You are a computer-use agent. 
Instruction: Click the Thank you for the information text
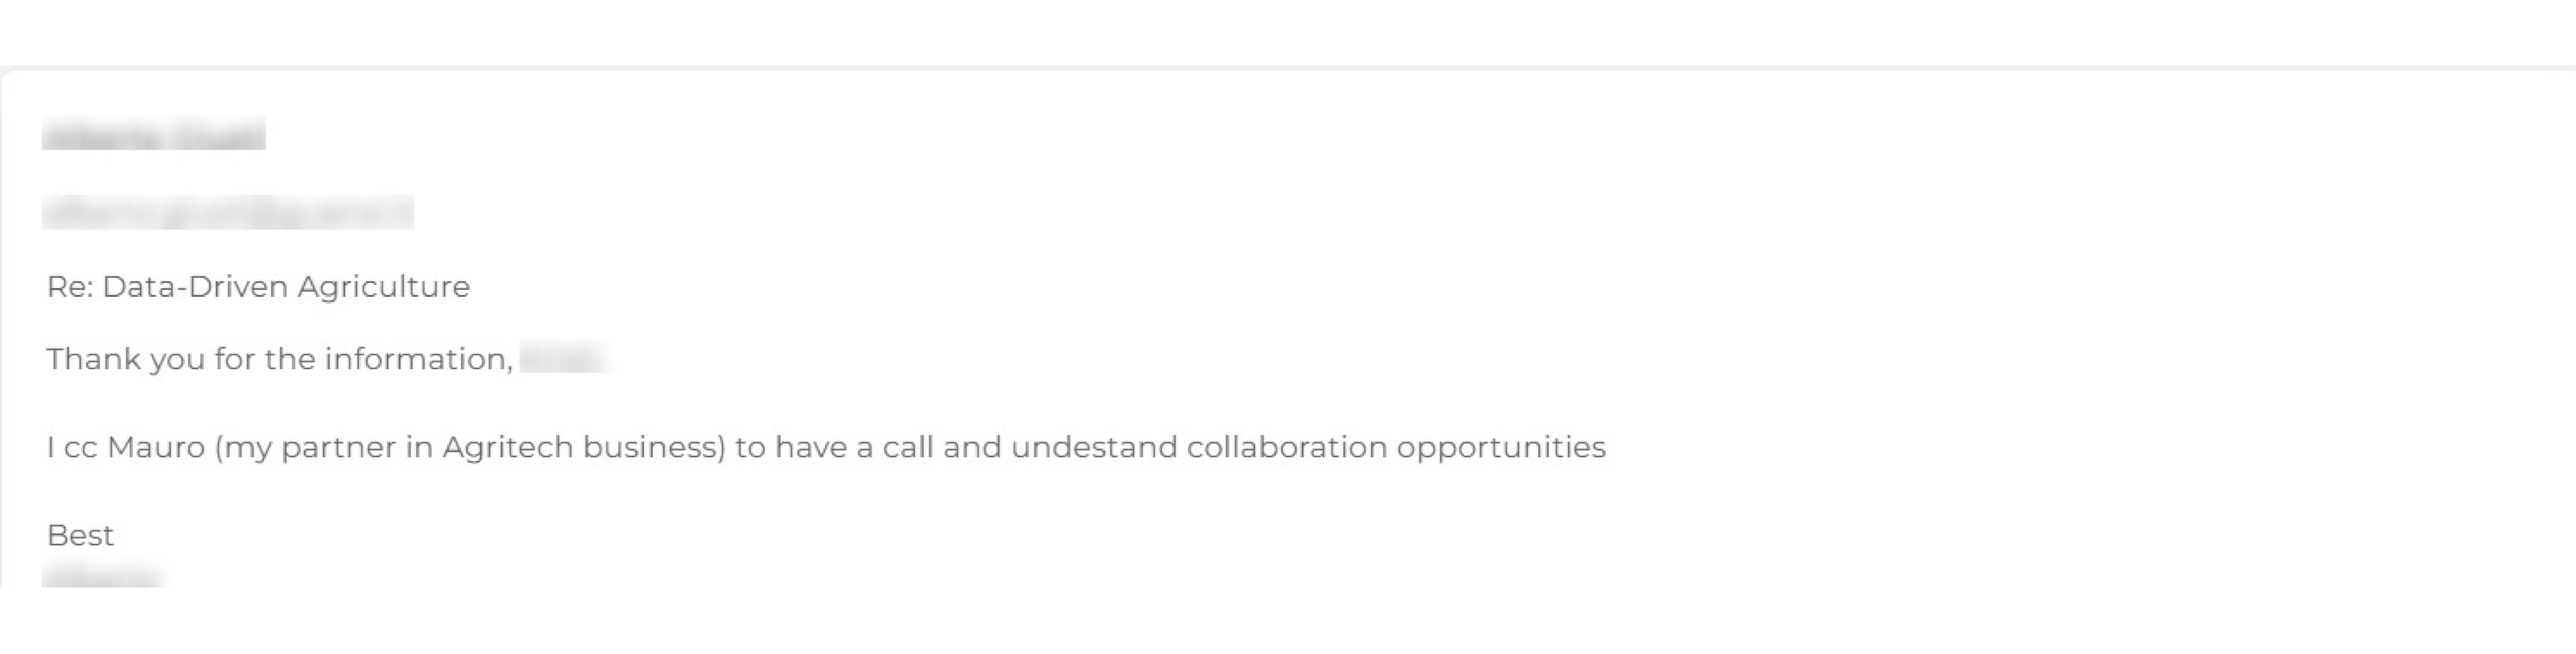(280, 359)
